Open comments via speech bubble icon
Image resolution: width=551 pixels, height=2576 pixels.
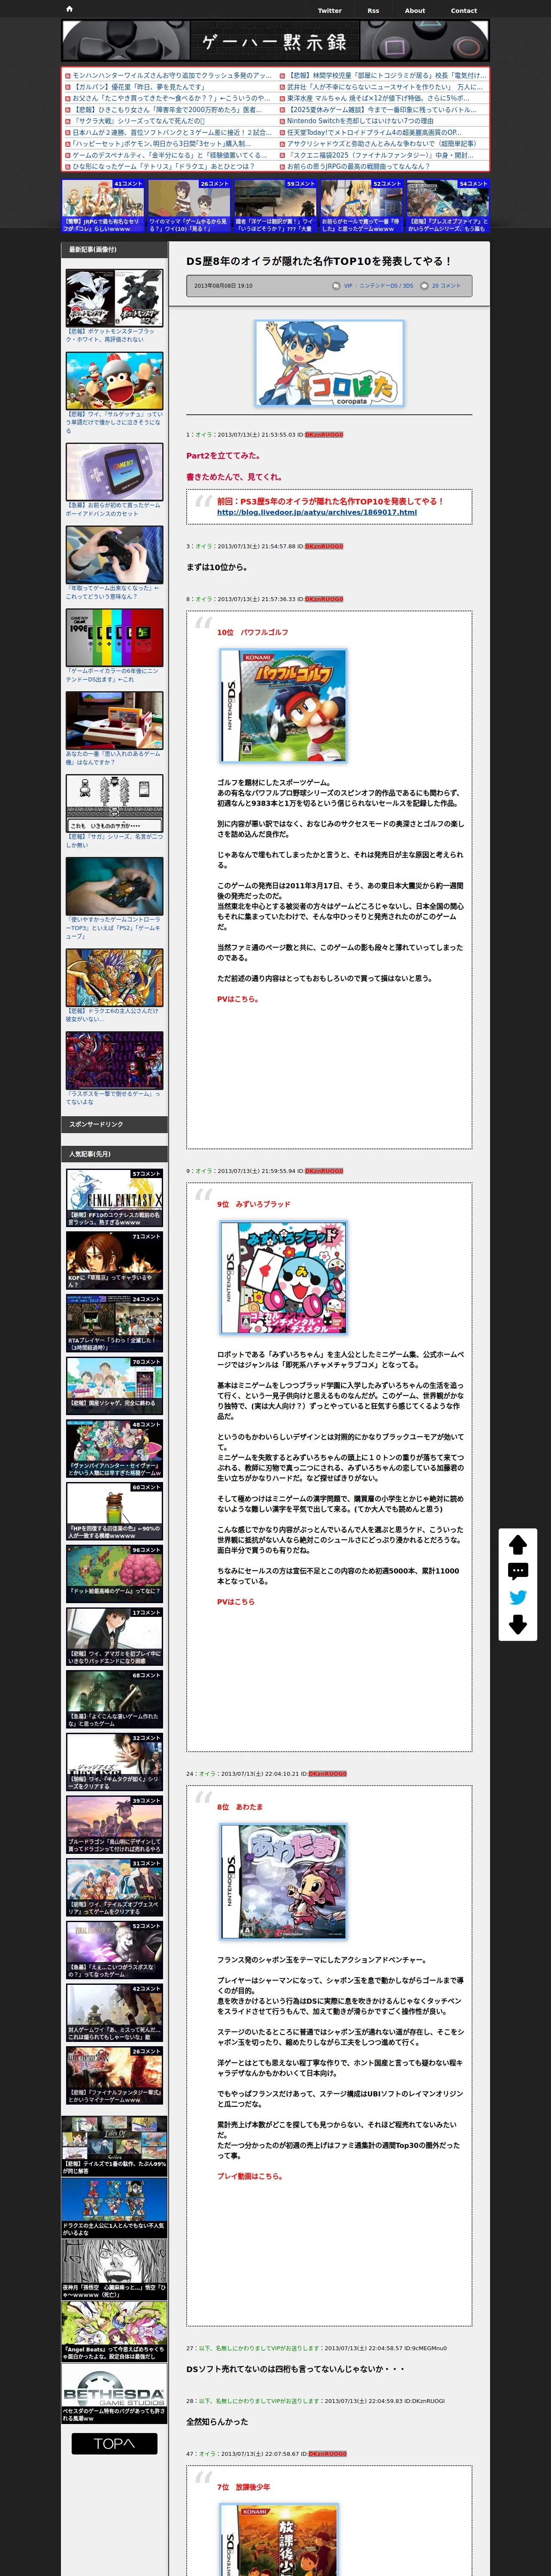coord(517,1571)
